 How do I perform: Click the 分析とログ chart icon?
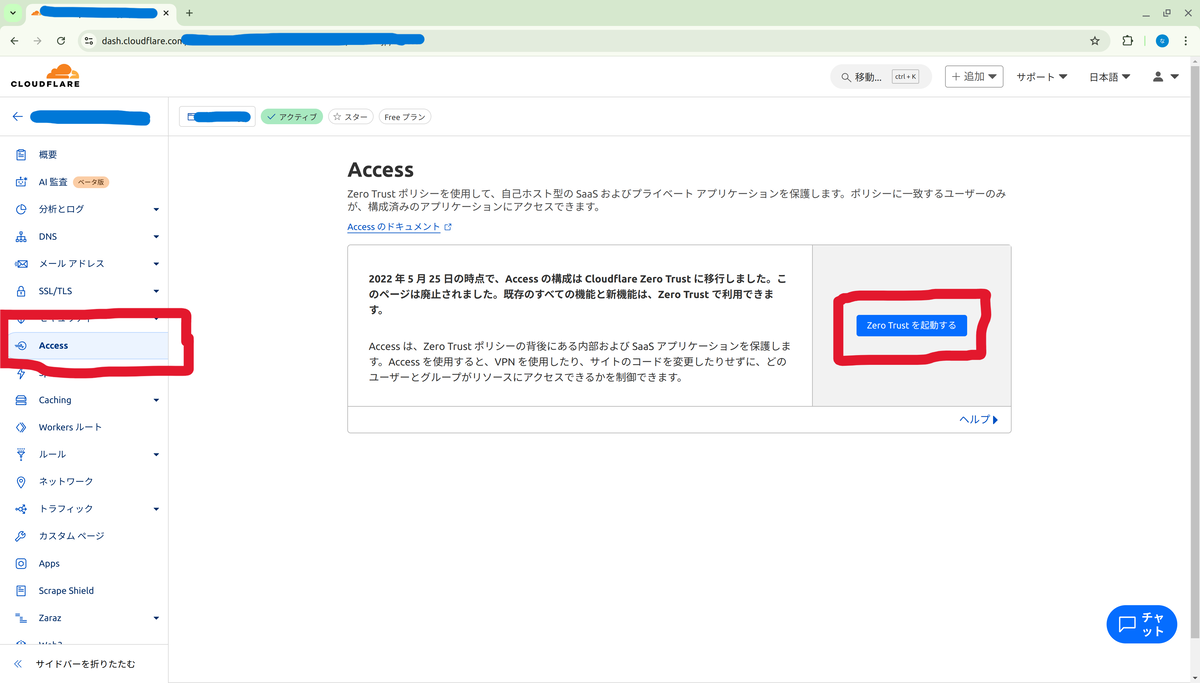[21, 209]
